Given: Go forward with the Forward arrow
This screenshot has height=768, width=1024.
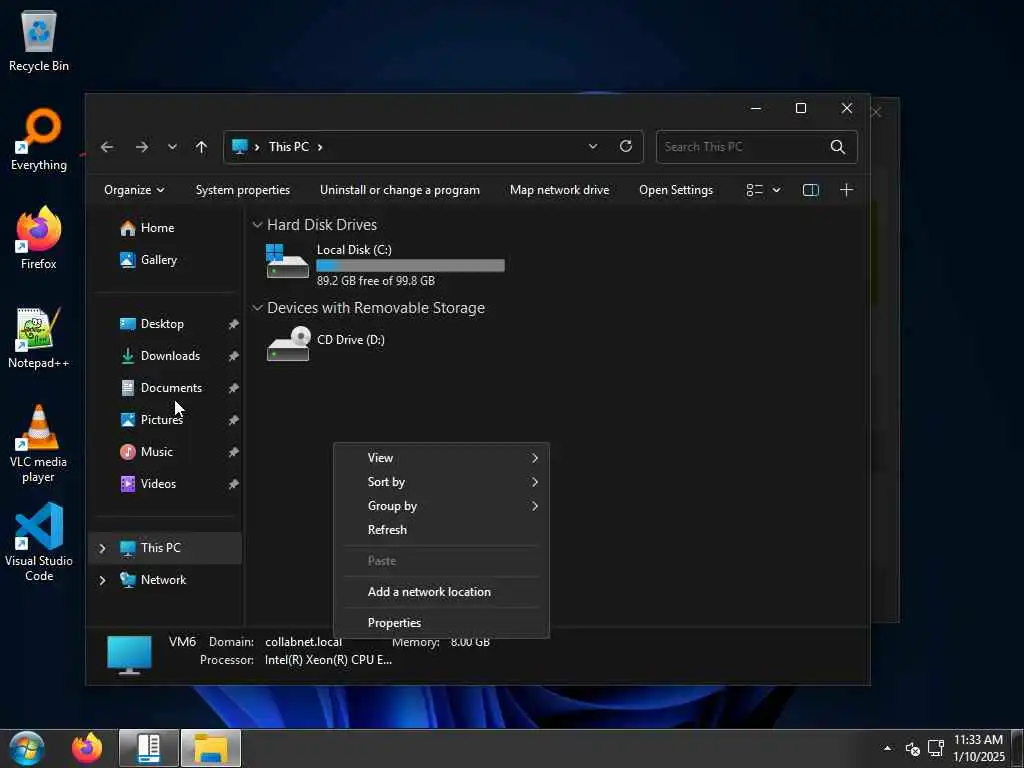Looking at the screenshot, I should pyautogui.click(x=142, y=147).
